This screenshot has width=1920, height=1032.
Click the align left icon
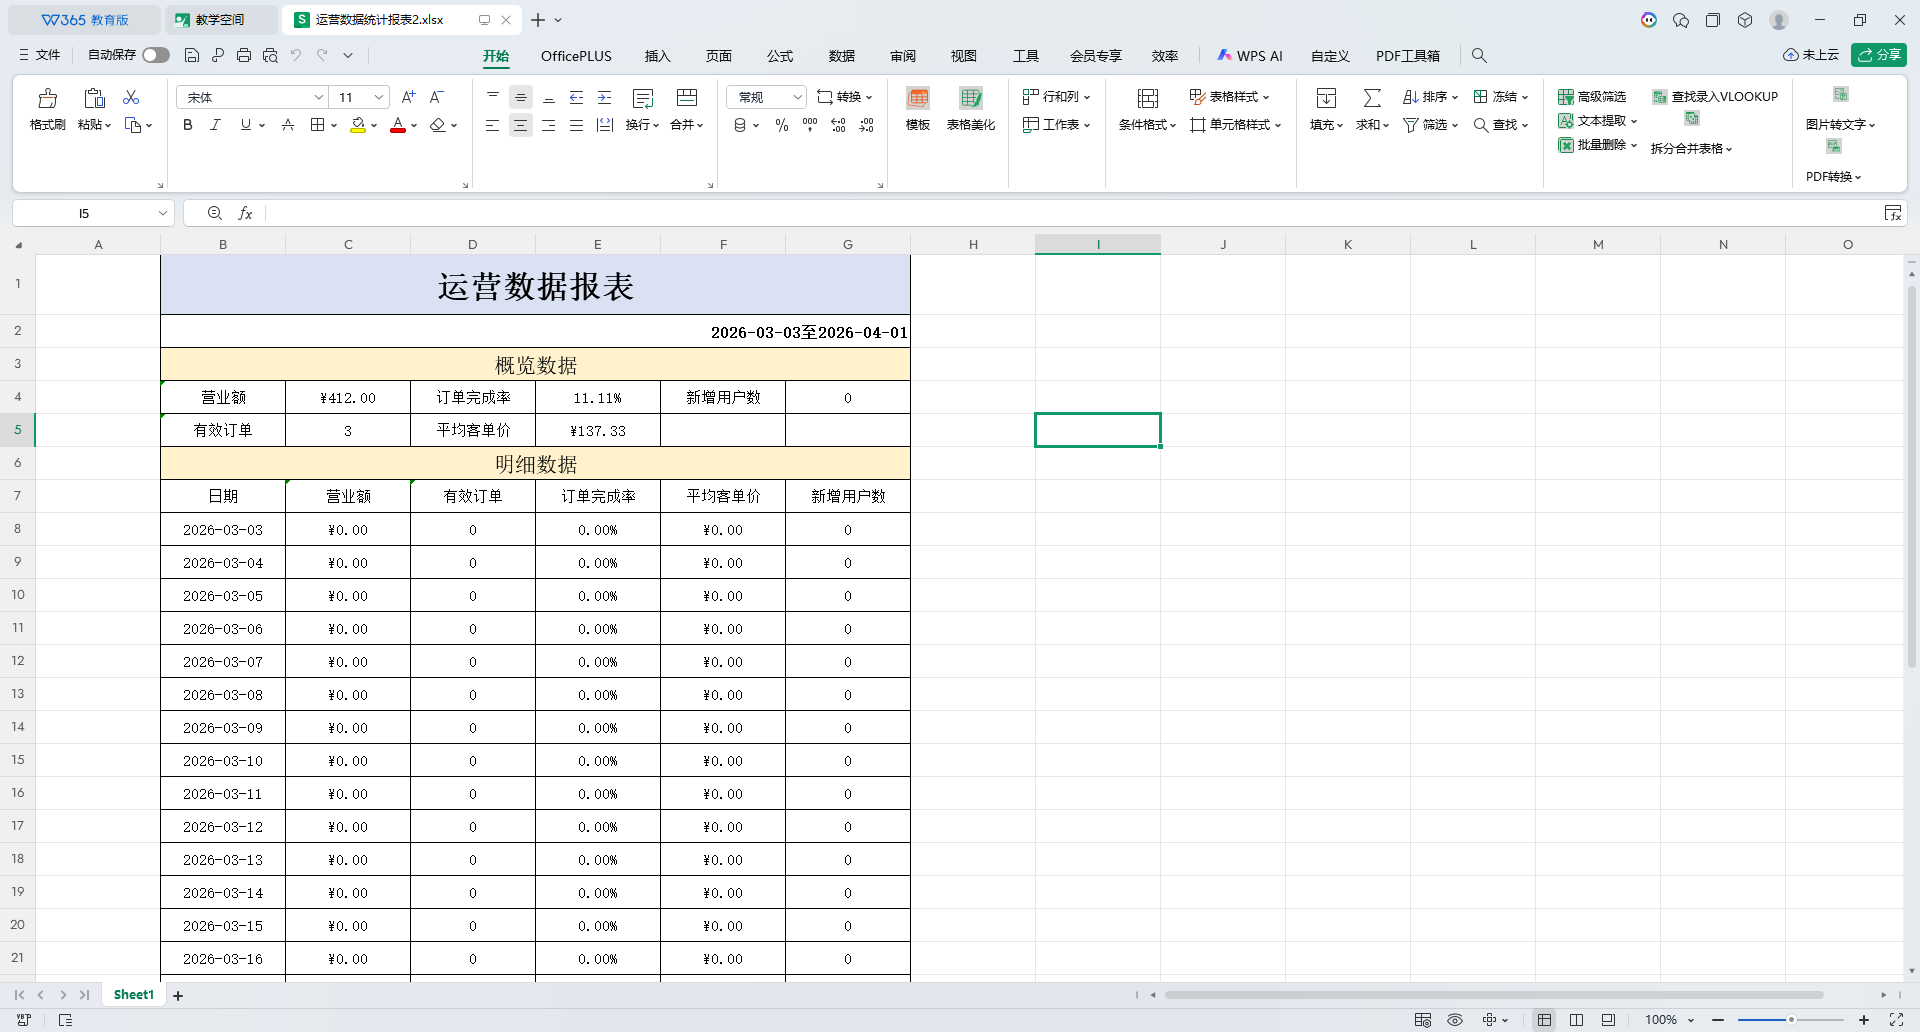click(492, 125)
